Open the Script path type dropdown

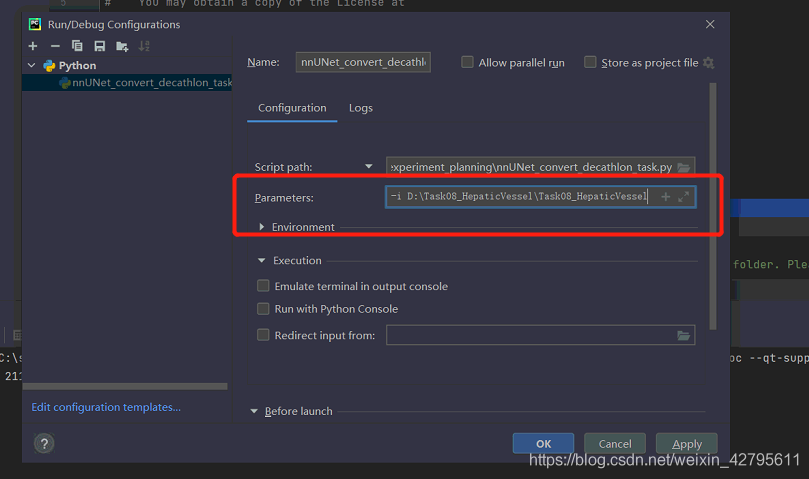coord(368,166)
